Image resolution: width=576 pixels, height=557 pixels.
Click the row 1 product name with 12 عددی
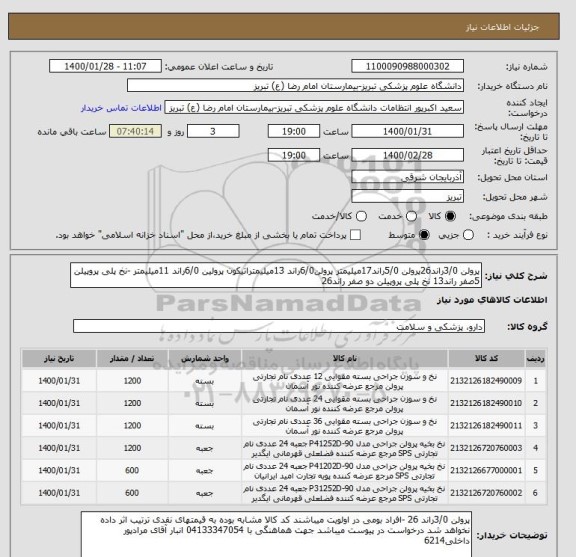tap(345, 381)
